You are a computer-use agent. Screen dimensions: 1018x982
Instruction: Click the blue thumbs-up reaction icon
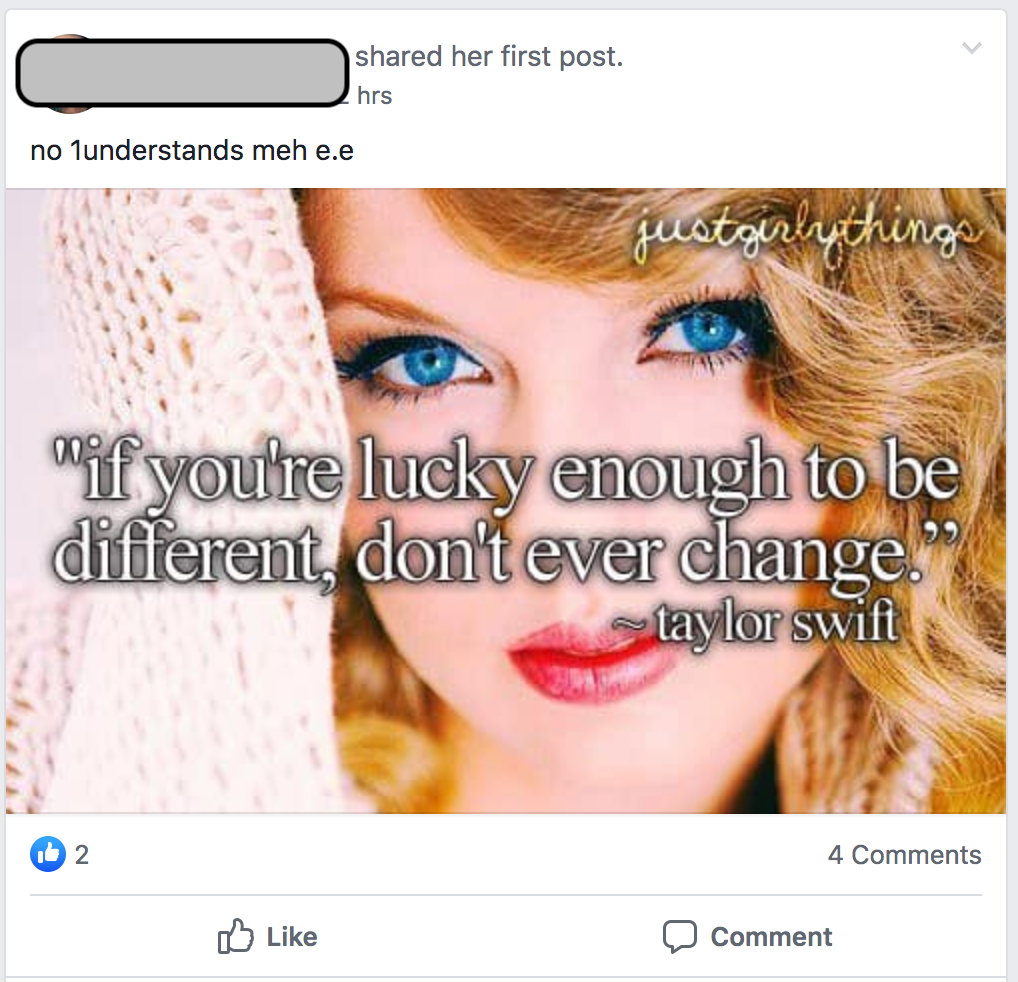coord(48,853)
